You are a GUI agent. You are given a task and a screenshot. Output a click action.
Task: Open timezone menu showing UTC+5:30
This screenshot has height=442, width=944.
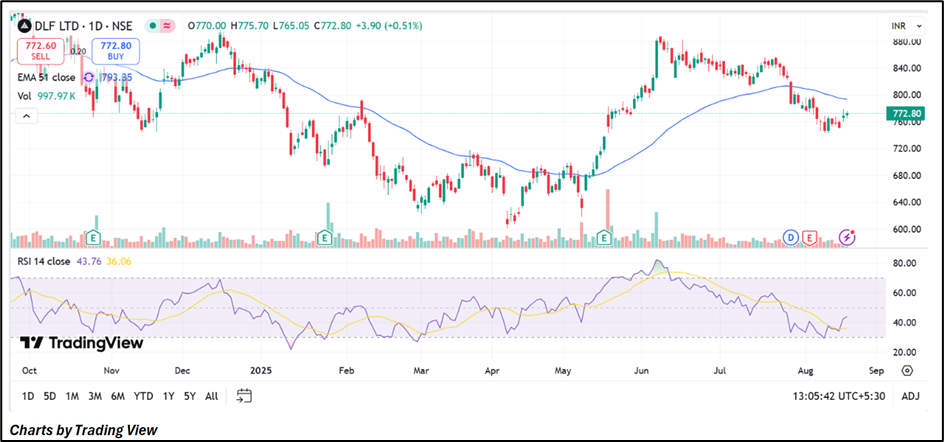point(840,397)
